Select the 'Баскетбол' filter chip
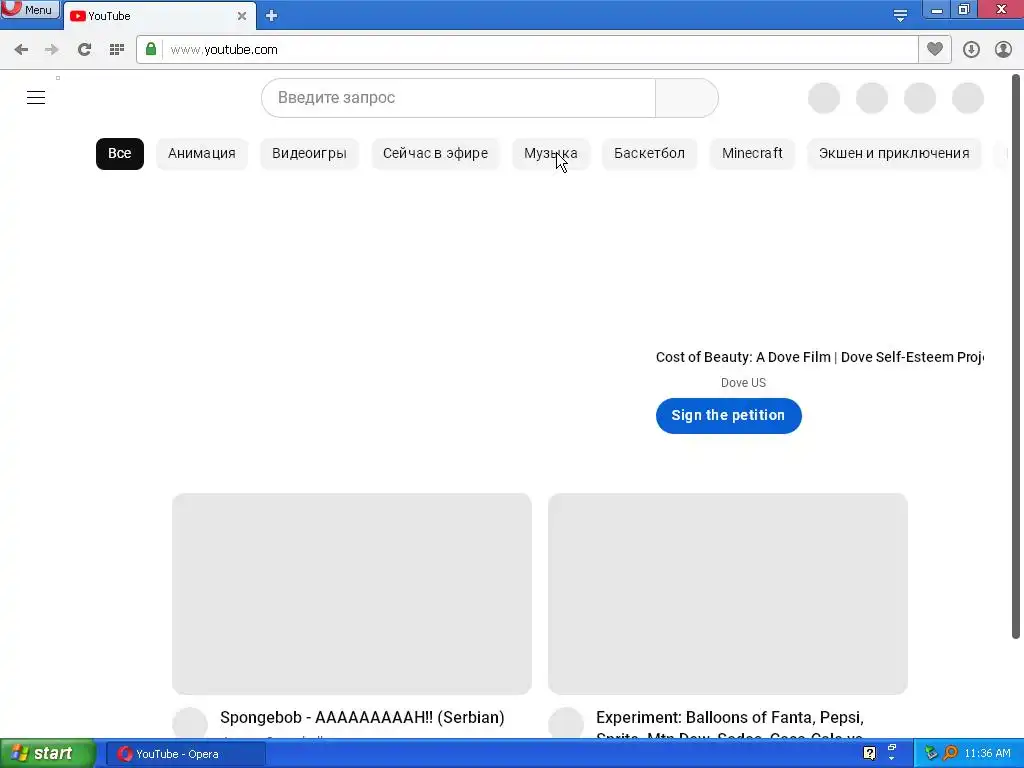The width and height of the screenshot is (1024, 768). [x=649, y=153]
